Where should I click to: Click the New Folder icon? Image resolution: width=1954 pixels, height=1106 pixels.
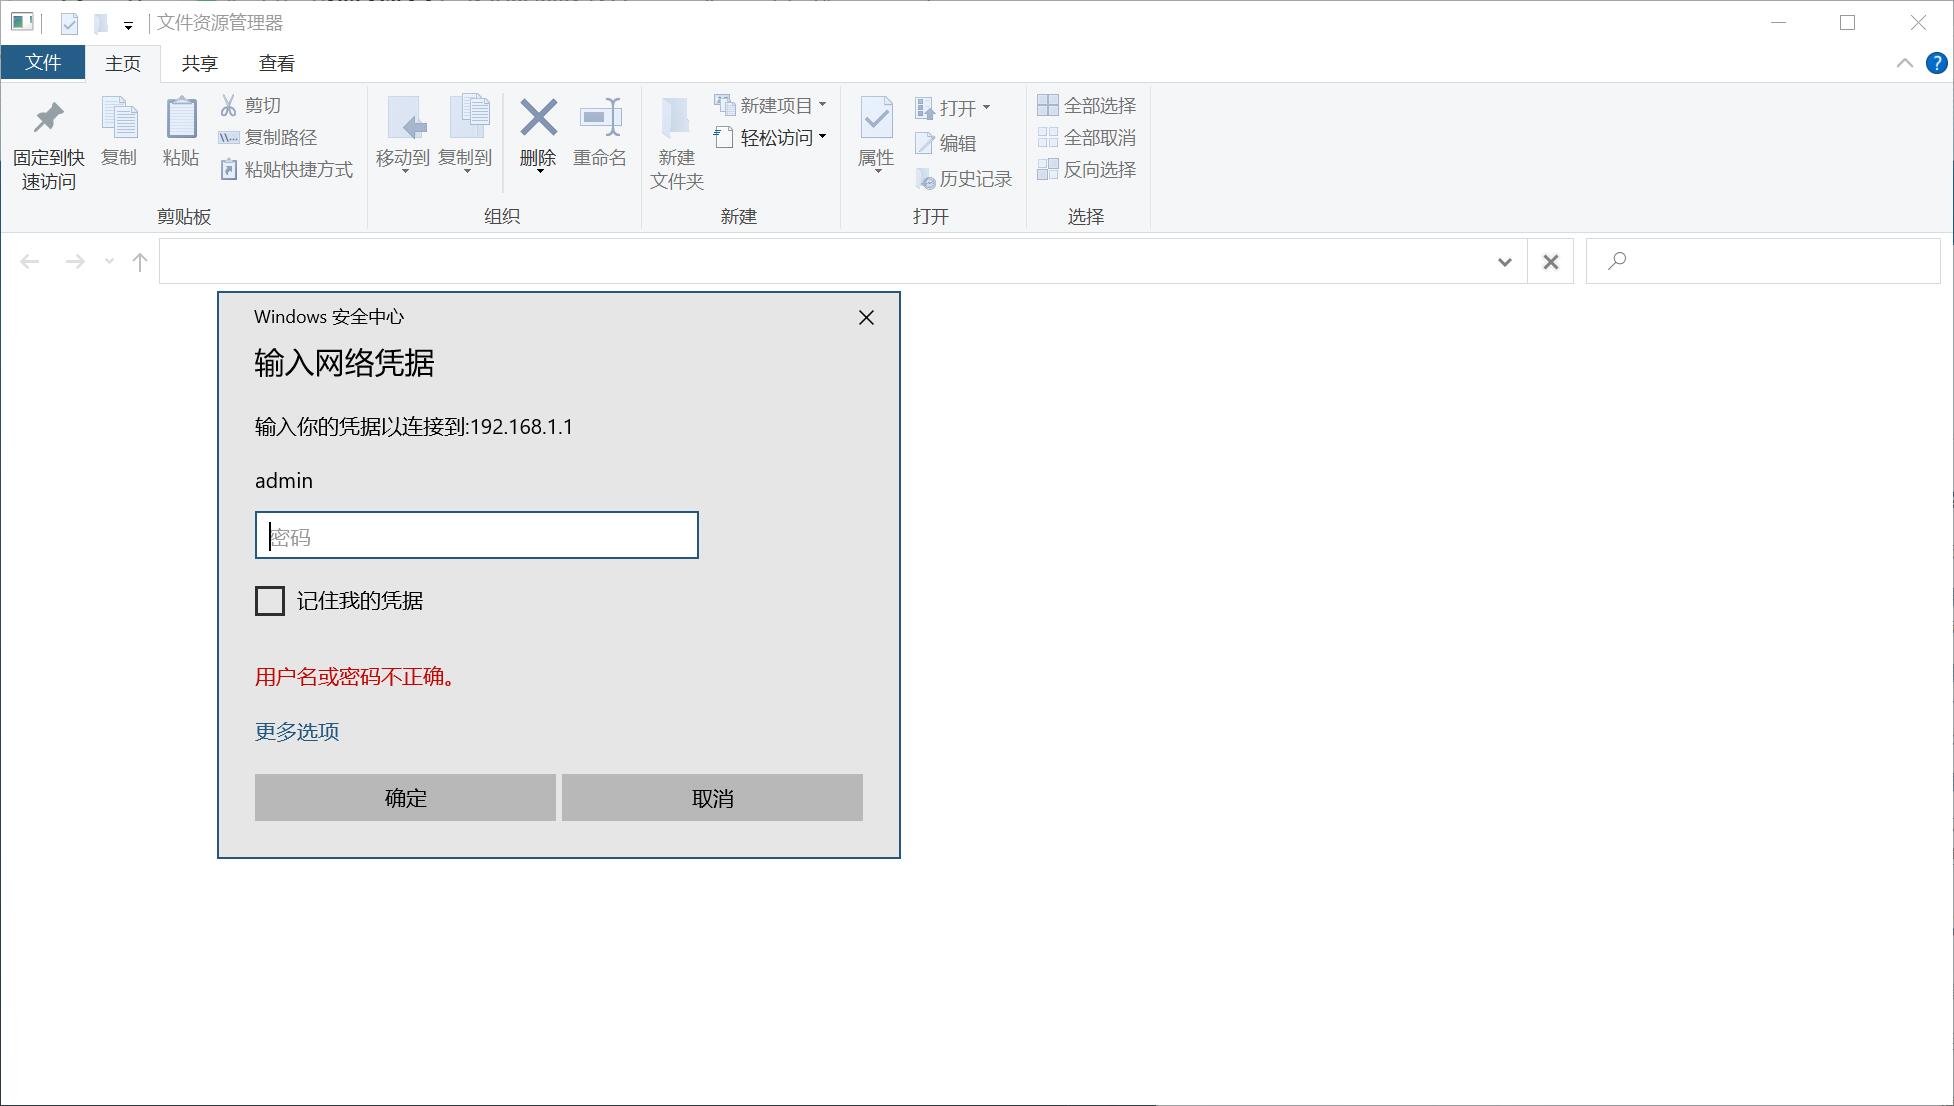click(x=676, y=119)
